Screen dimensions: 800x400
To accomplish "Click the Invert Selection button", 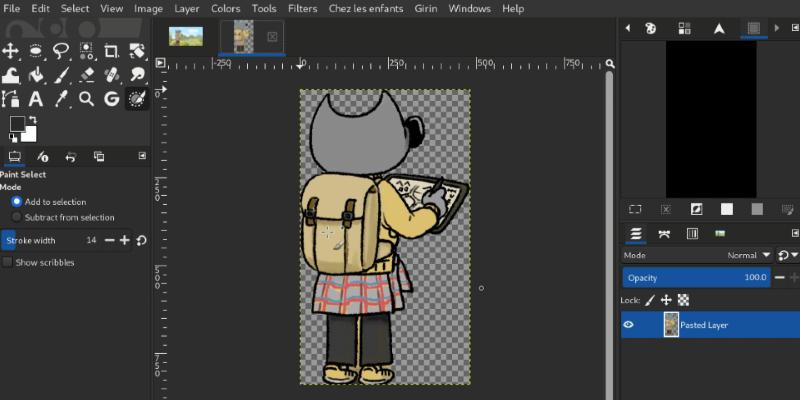I will (696, 209).
